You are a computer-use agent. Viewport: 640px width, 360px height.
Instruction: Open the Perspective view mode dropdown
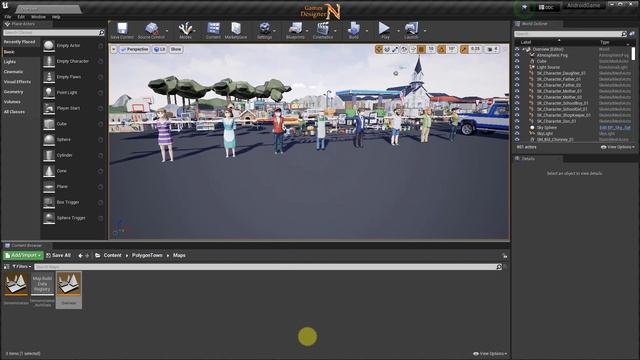pyautogui.click(x=134, y=49)
